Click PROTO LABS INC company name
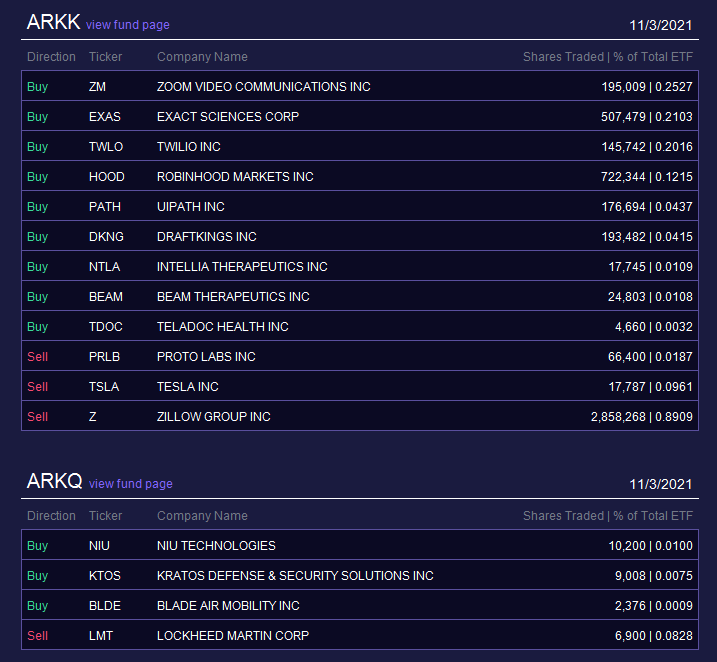 [x=206, y=357]
